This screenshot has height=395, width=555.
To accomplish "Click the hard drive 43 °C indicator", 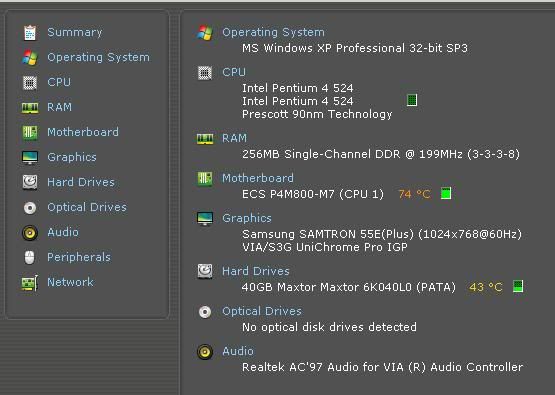I will tap(518, 286).
